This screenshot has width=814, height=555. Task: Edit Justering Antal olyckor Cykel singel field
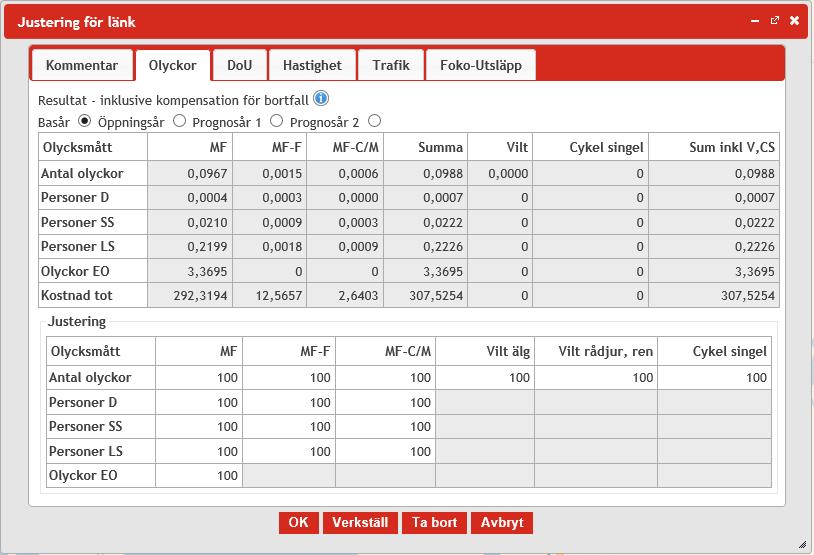tap(714, 377)
